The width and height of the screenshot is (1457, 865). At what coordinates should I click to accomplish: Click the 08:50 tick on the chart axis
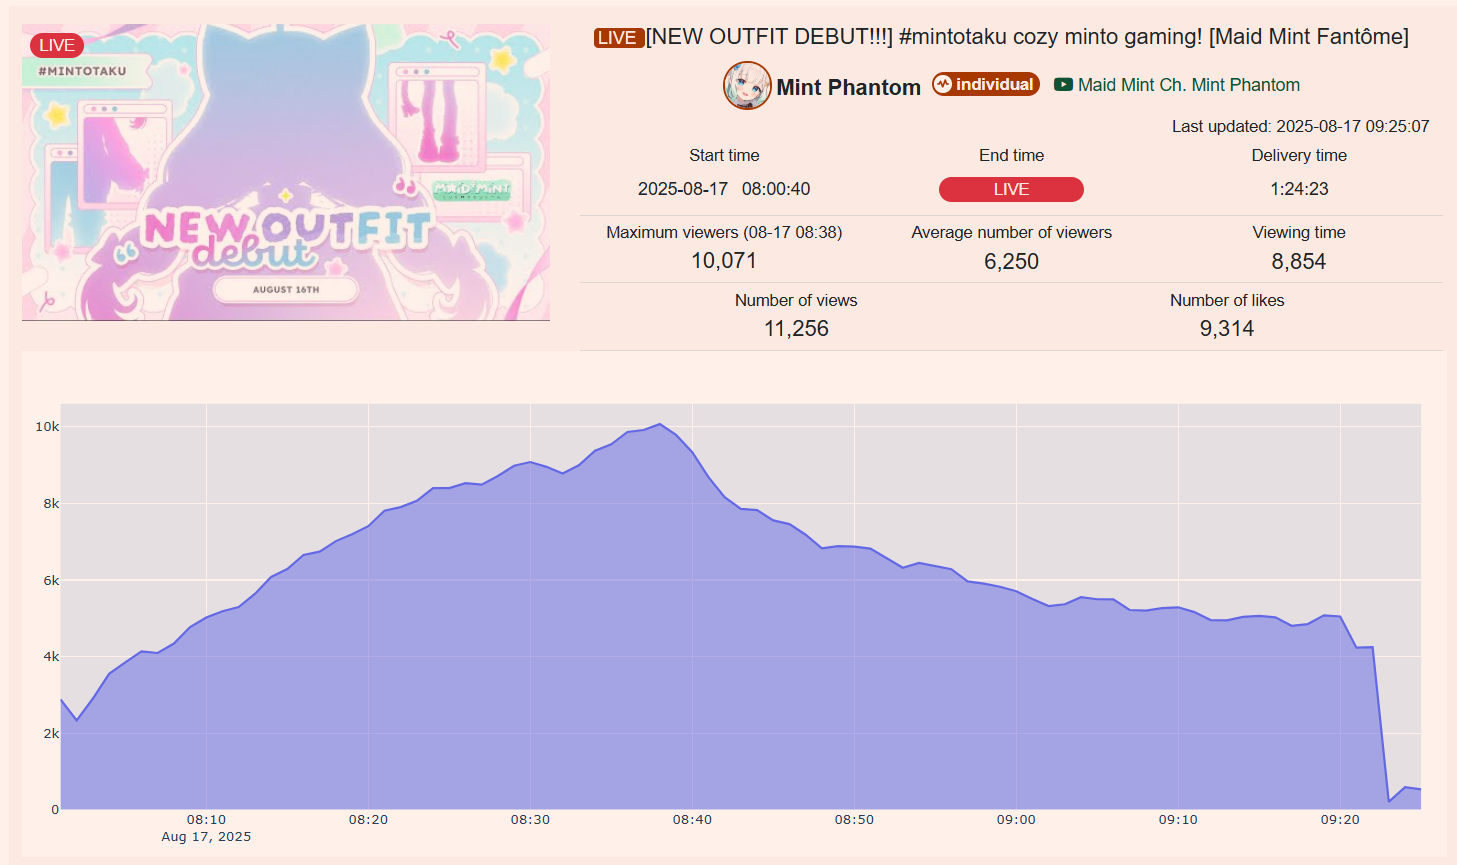(854, 819)
